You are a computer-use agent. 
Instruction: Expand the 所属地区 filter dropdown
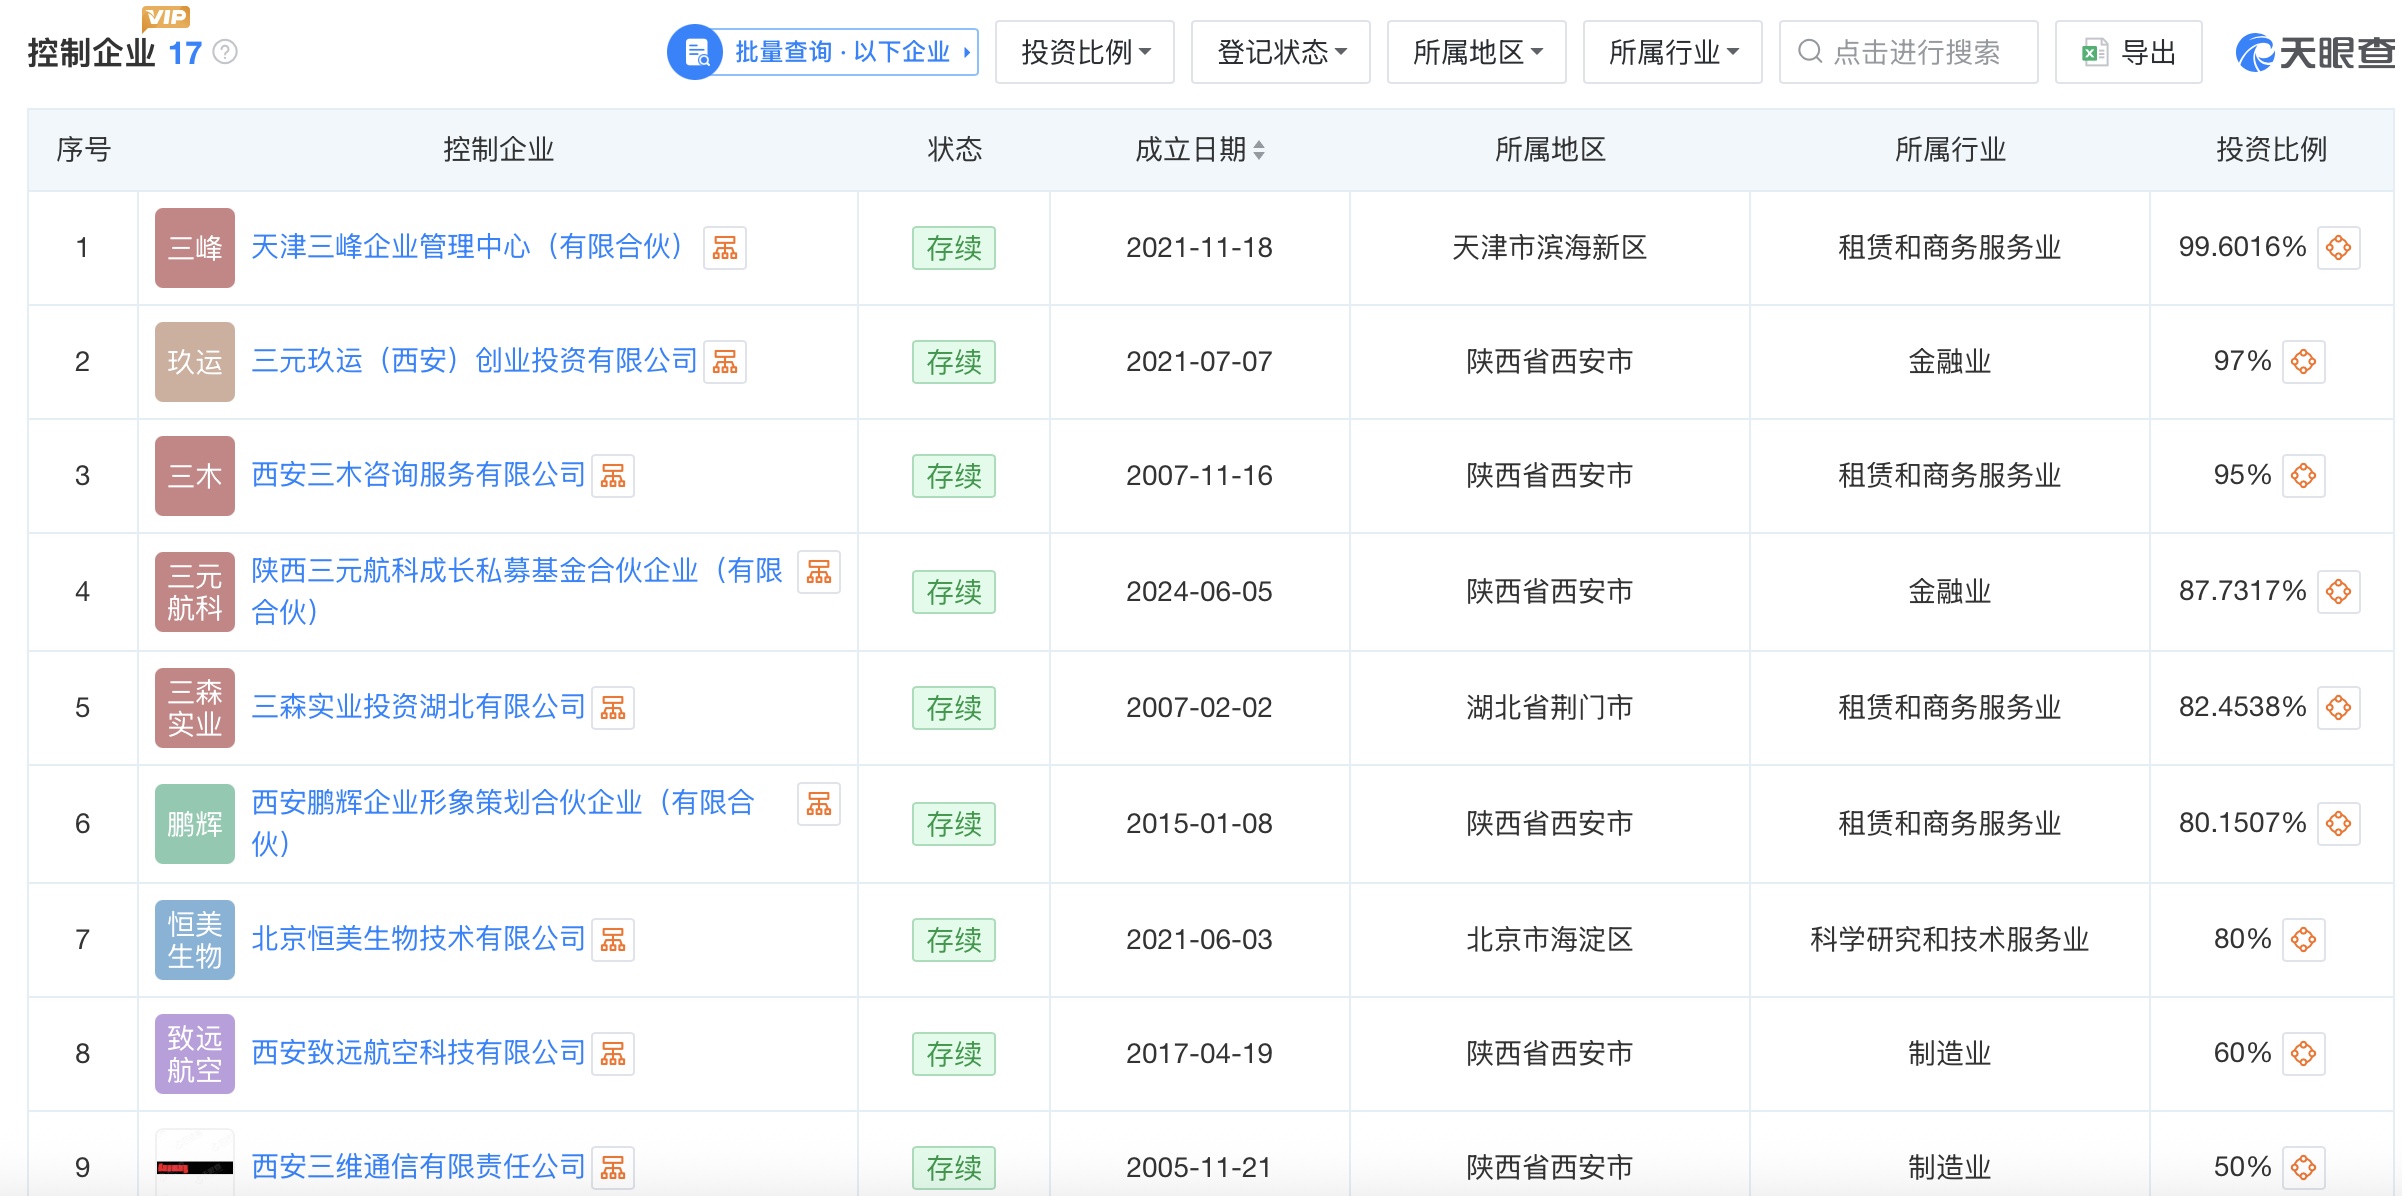pyautogui.click(x=1476, y=52)
